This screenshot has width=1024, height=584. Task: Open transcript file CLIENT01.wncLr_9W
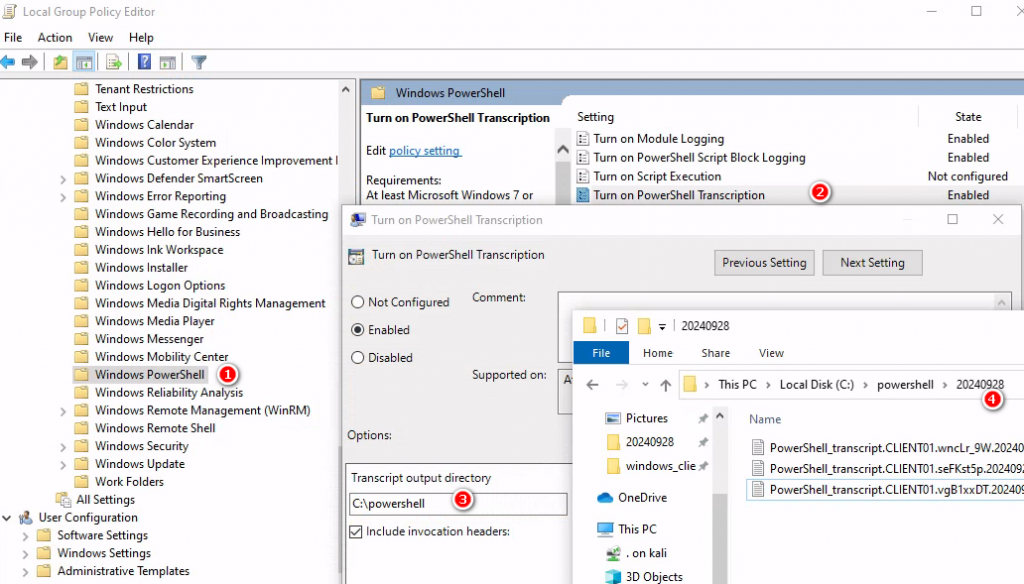[888, 447]
